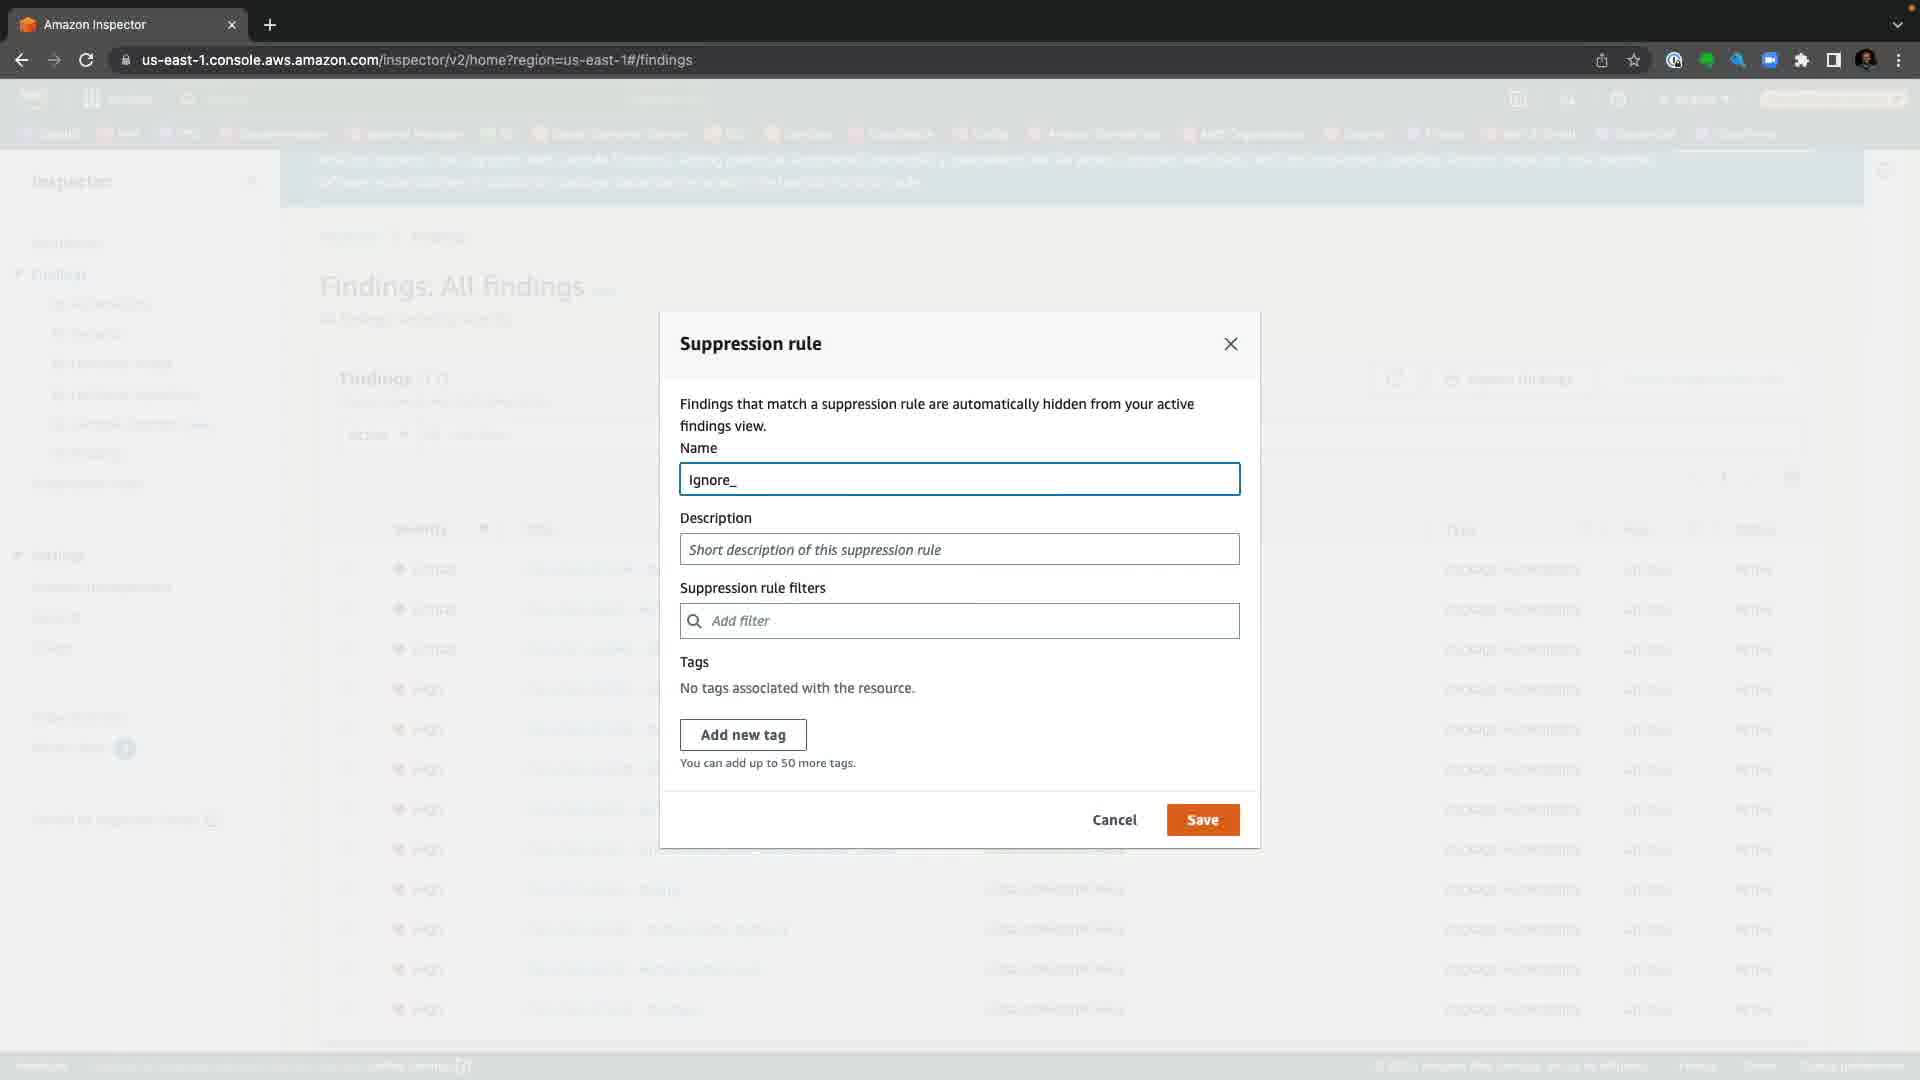The width and height of the screenshot is (1920, 1080).
Task: Open a new browser tab
Action: (270, 24)
